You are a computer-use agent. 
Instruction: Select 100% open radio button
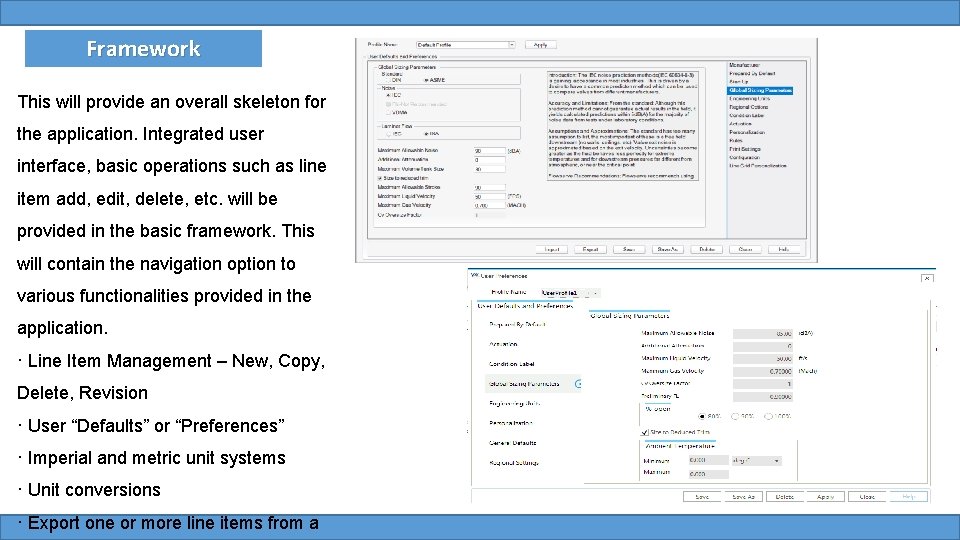pyautogui.click(x=768, y=416)
